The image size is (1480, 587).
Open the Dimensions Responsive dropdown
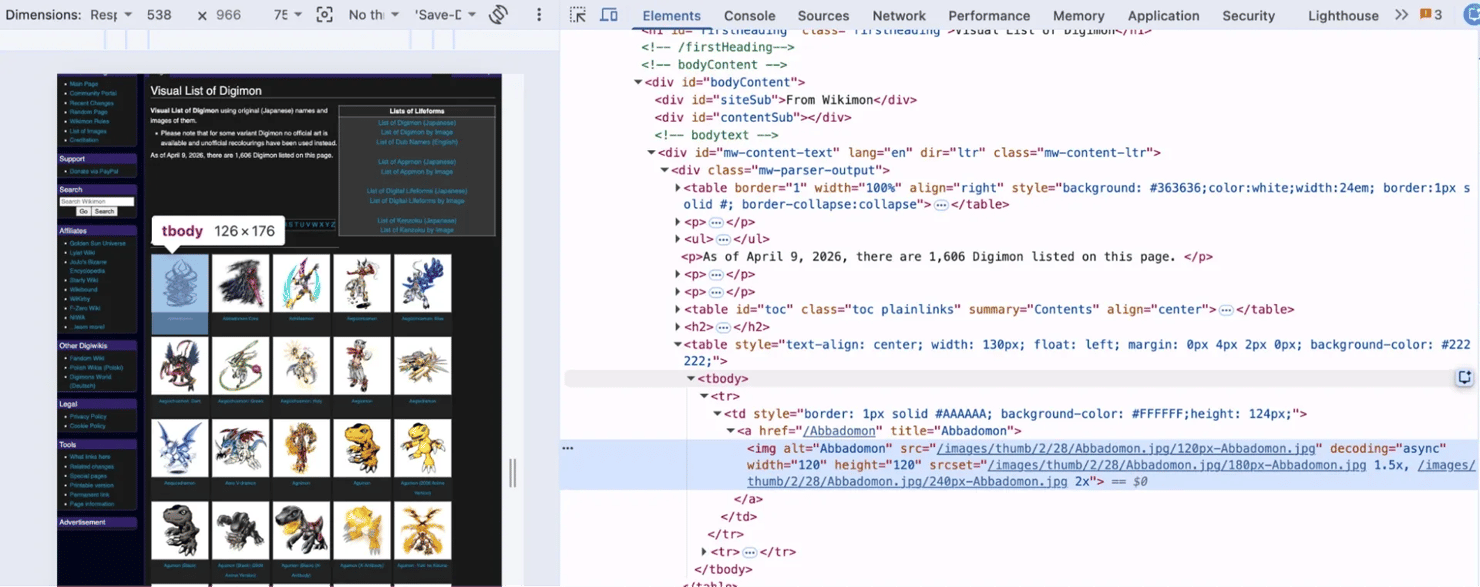(111, 15)
